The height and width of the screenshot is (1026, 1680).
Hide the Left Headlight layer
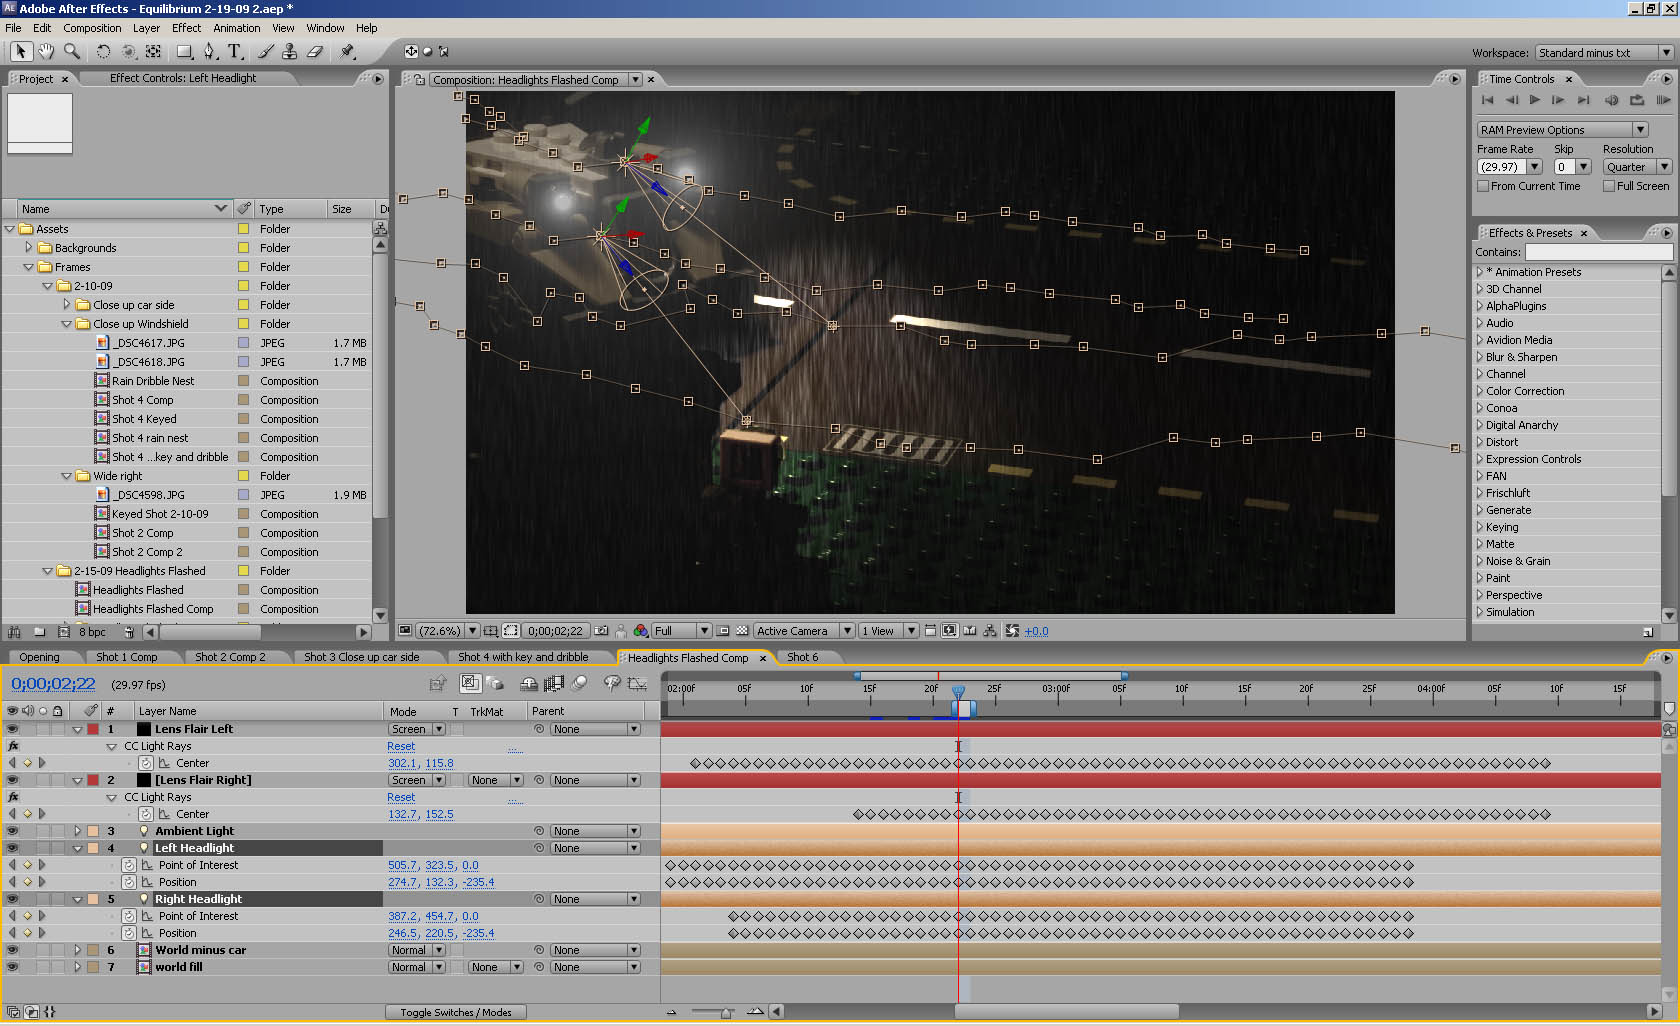(12, 848)
